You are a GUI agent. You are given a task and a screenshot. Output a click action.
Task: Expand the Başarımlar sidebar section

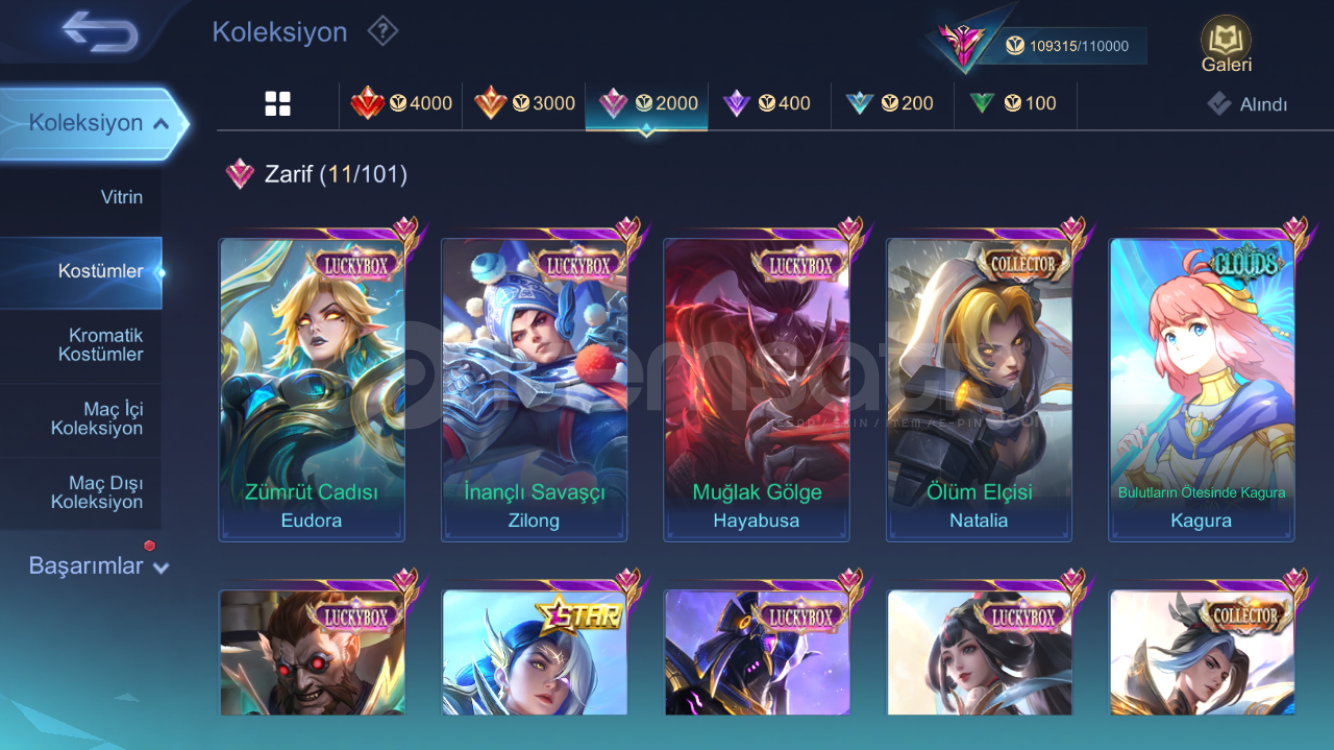tap(98, 566)
